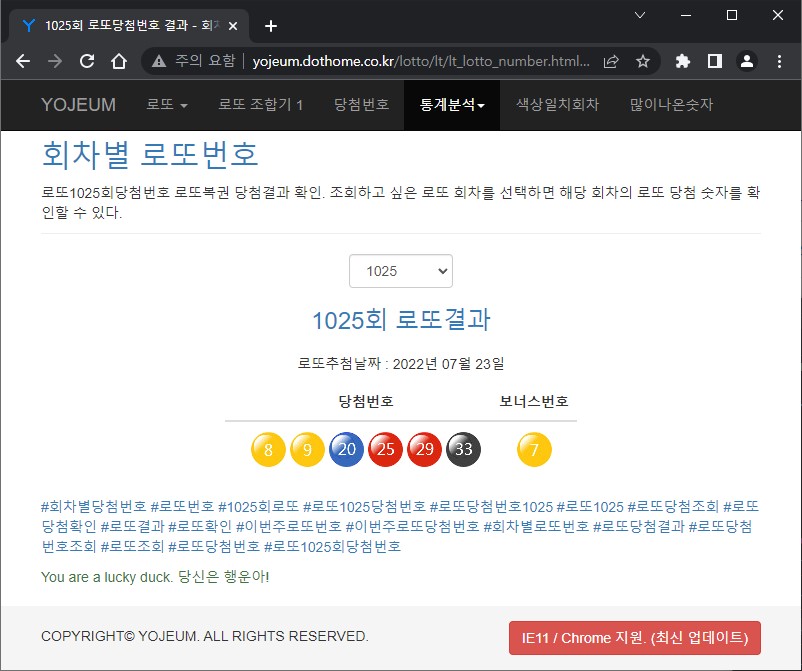Open the 색상일치회차 menu item
This screenshot has height=671, width=802.
point(557,105)
